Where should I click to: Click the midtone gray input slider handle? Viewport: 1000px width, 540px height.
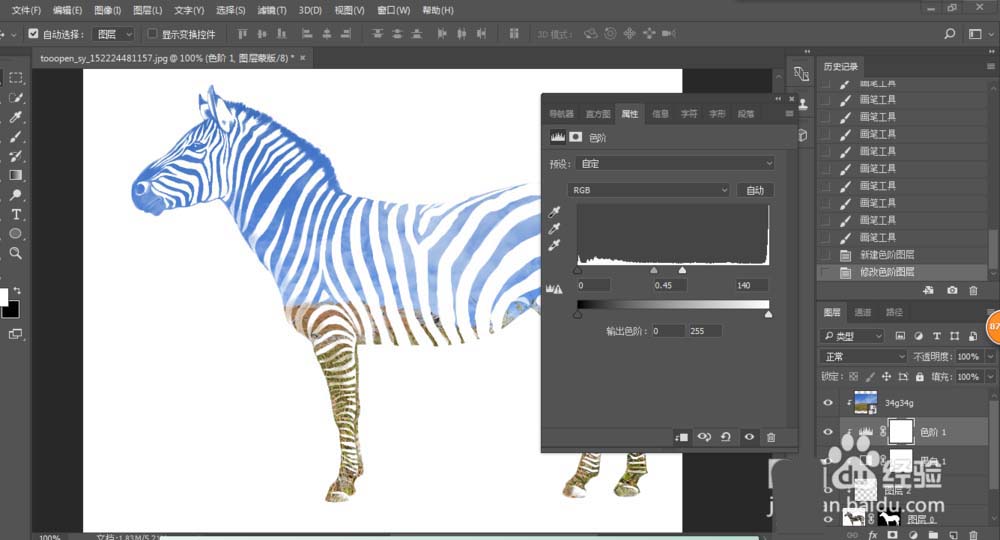(x=654, y=271)
